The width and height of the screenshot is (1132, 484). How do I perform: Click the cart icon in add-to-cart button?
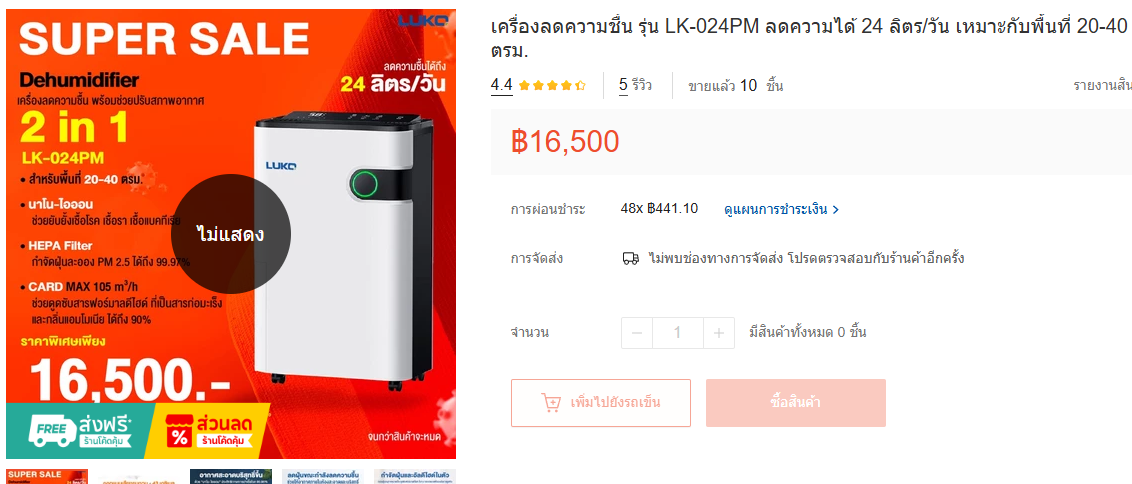point(552,402)
